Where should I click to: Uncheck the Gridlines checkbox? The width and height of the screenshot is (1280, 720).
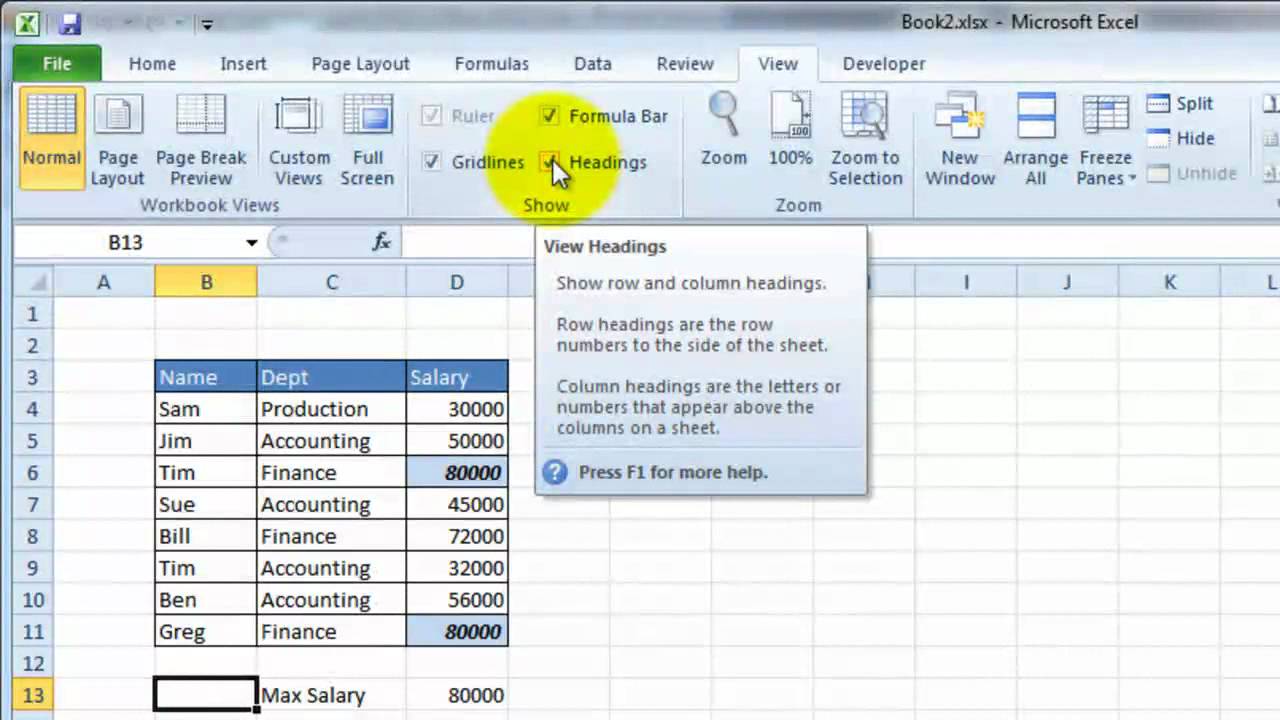[431, 162]
